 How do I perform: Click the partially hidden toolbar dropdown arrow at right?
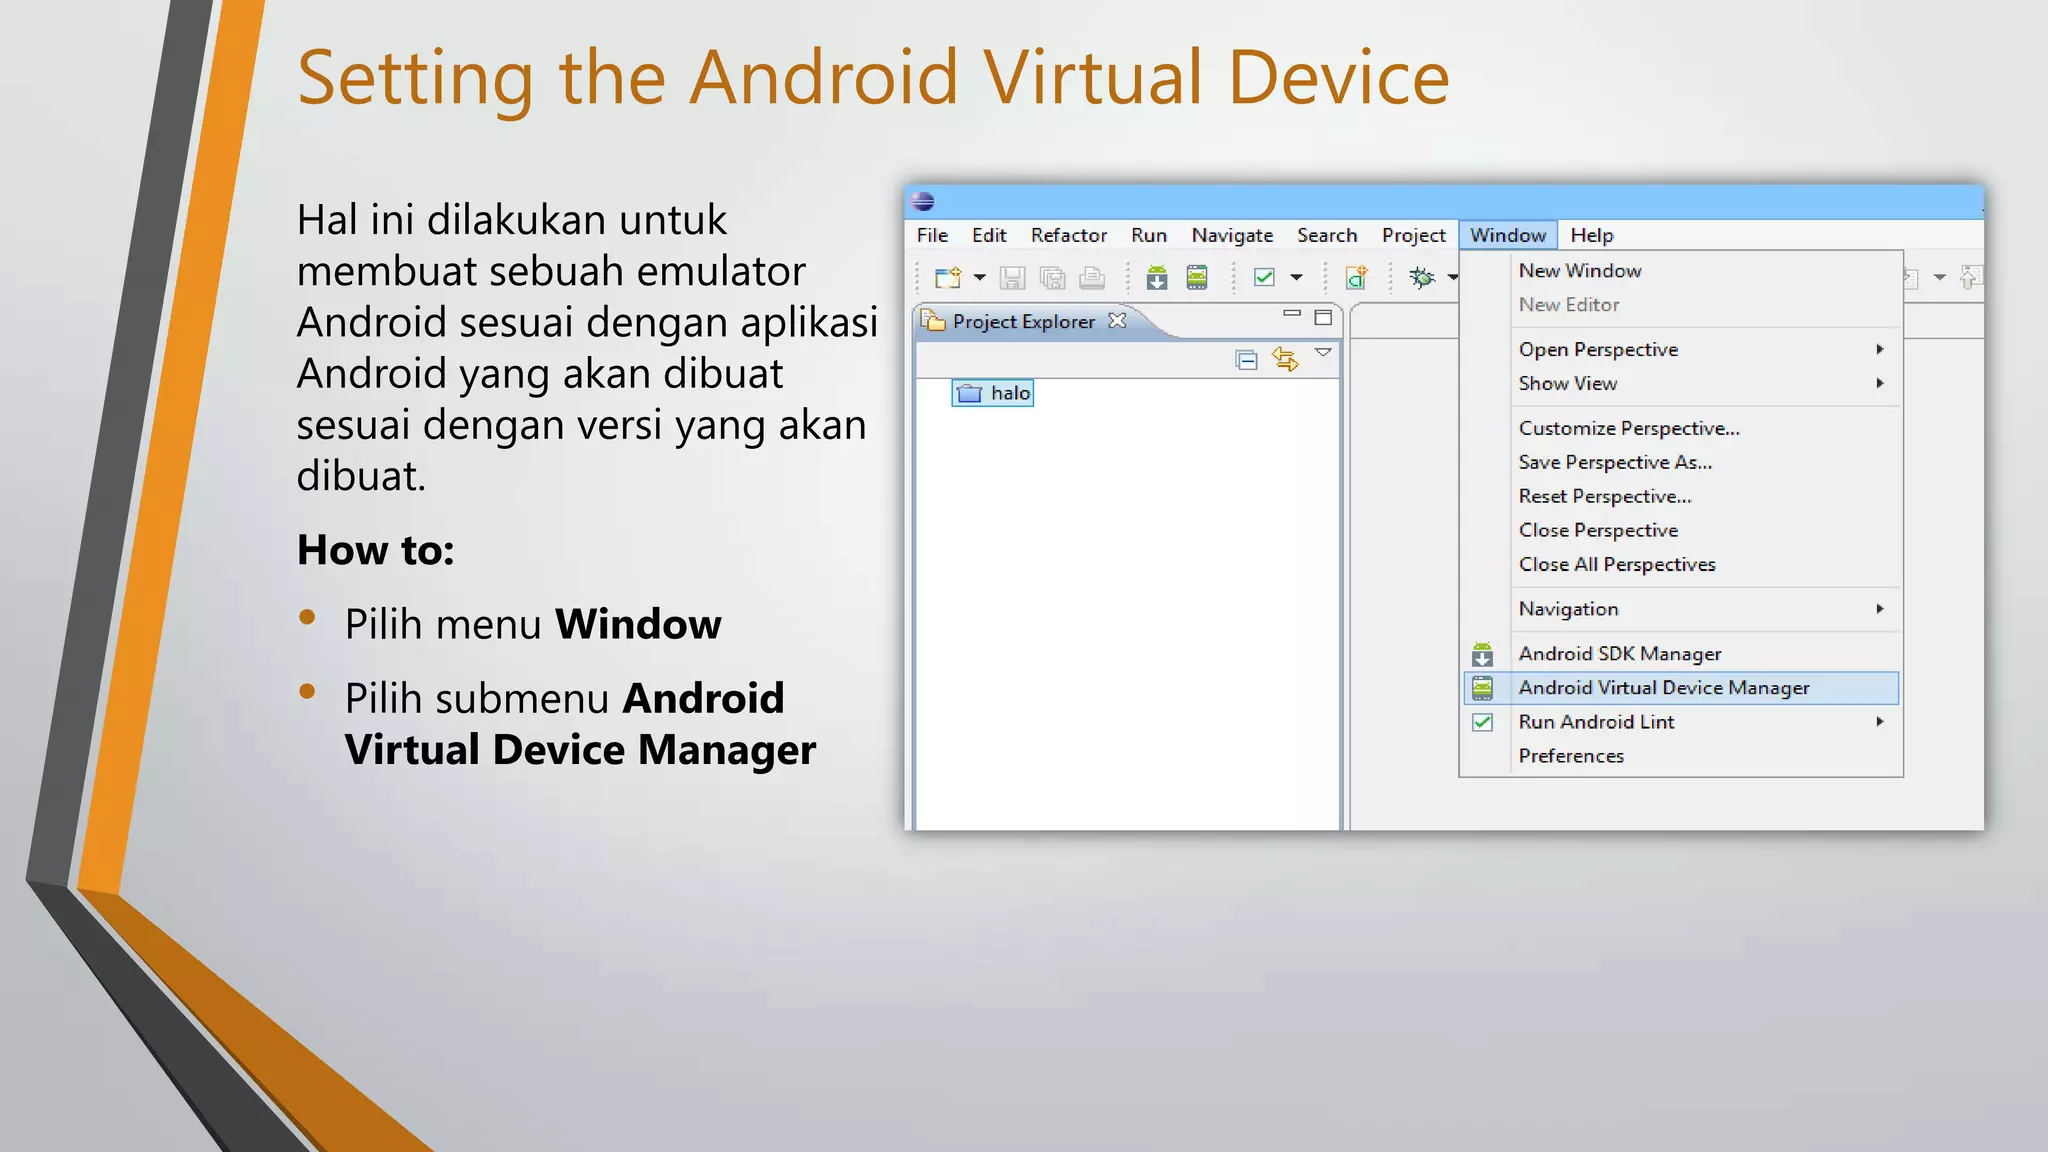tap(1940, 277)
